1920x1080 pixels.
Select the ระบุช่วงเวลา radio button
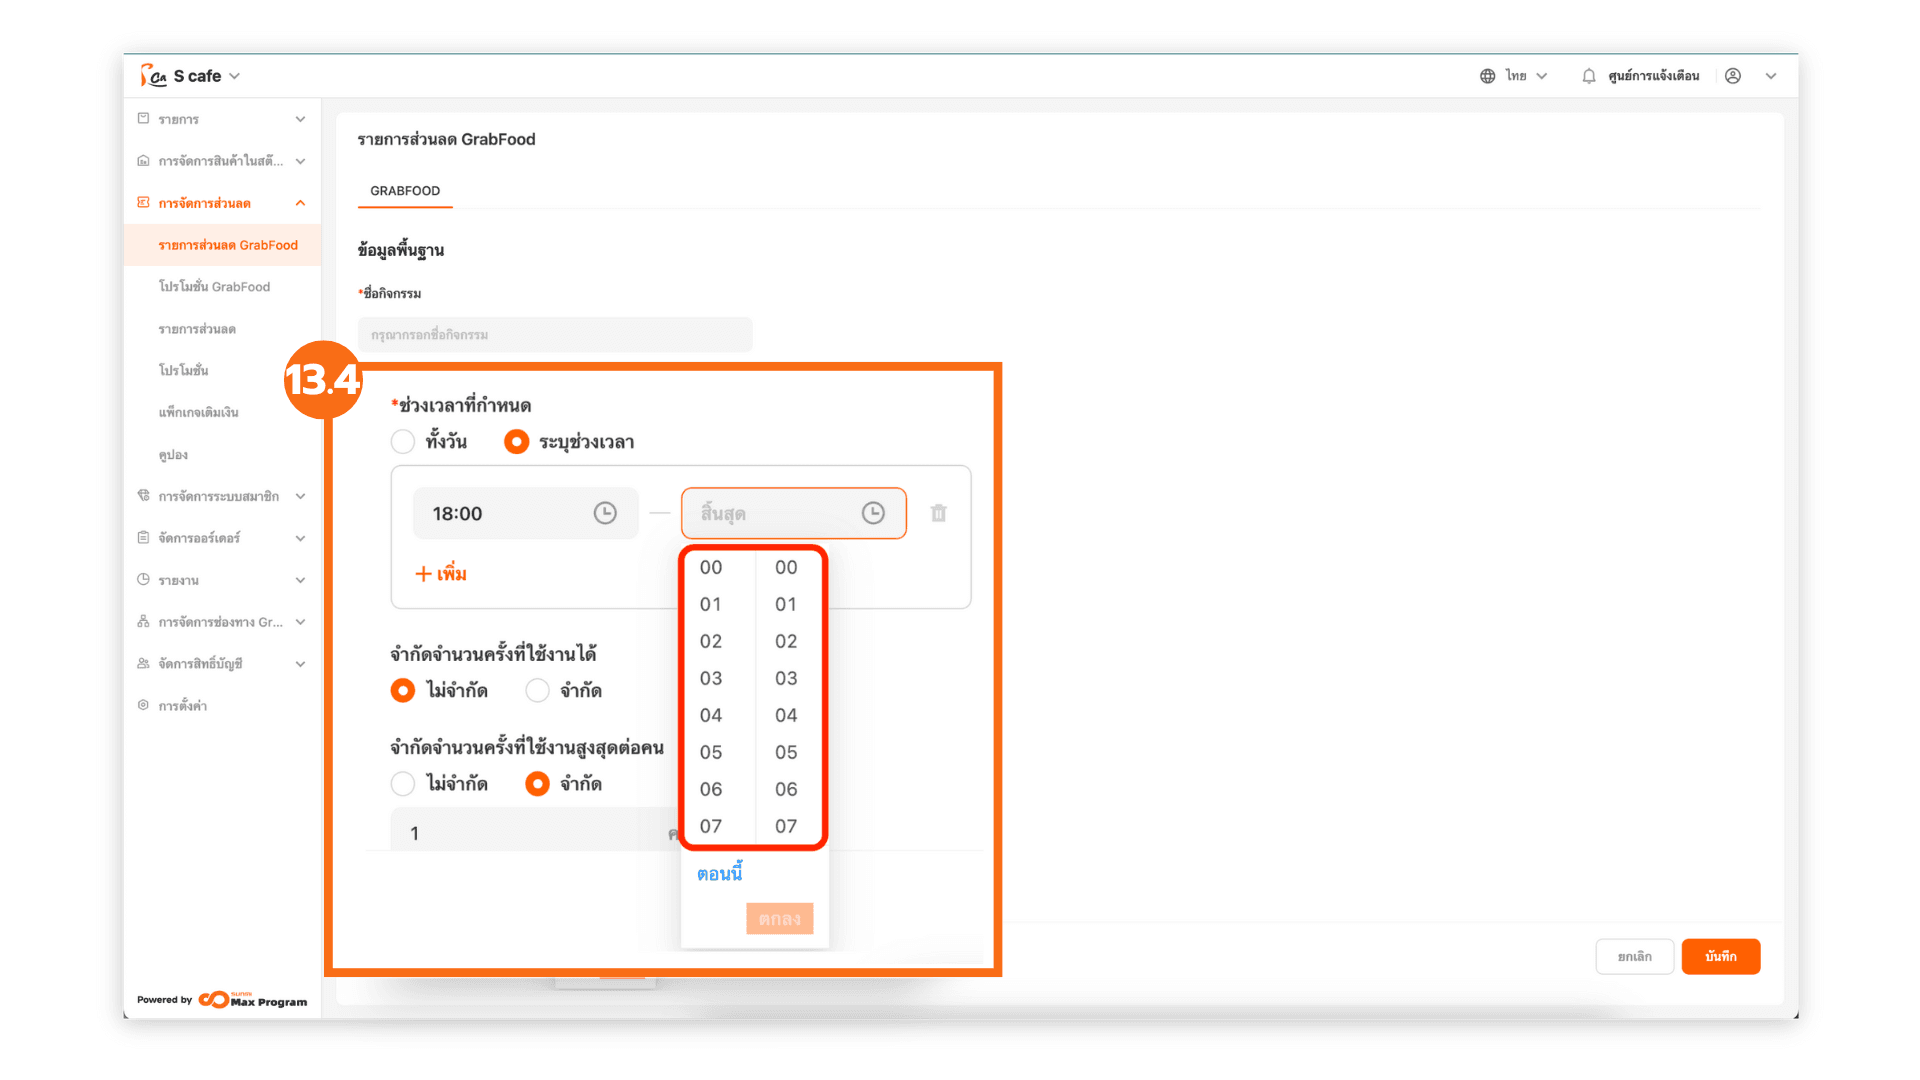(516, 441)
